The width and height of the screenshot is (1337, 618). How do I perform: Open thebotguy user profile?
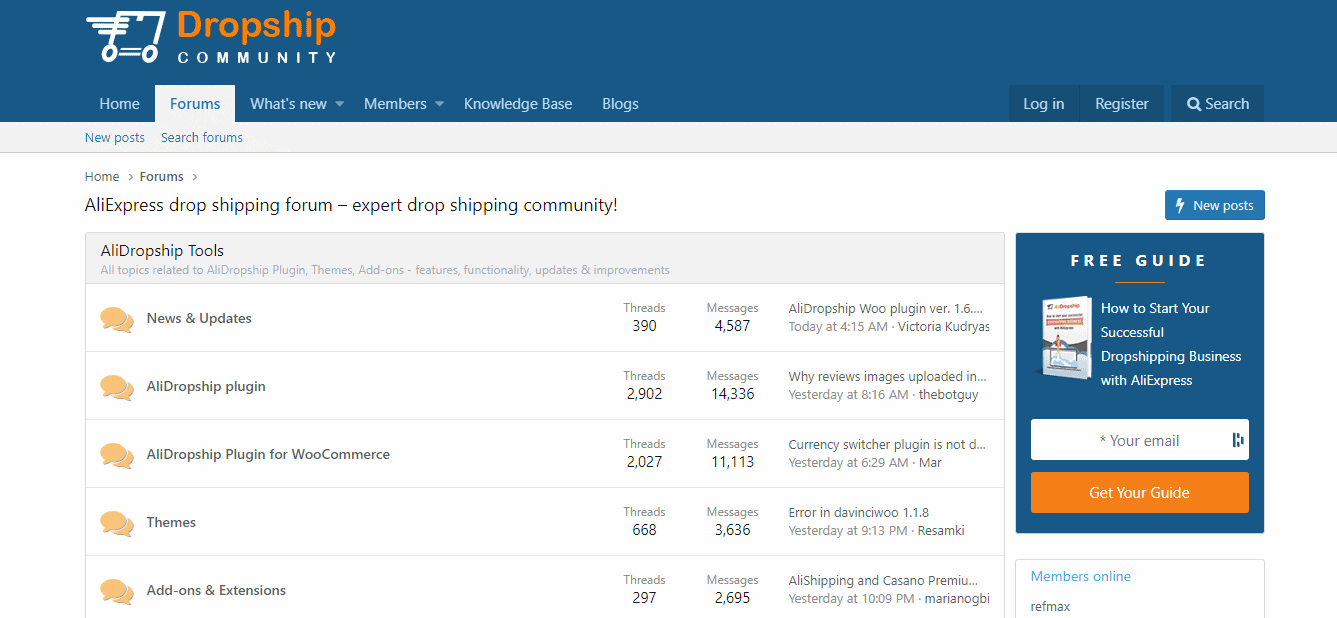[x=949, y=395]
